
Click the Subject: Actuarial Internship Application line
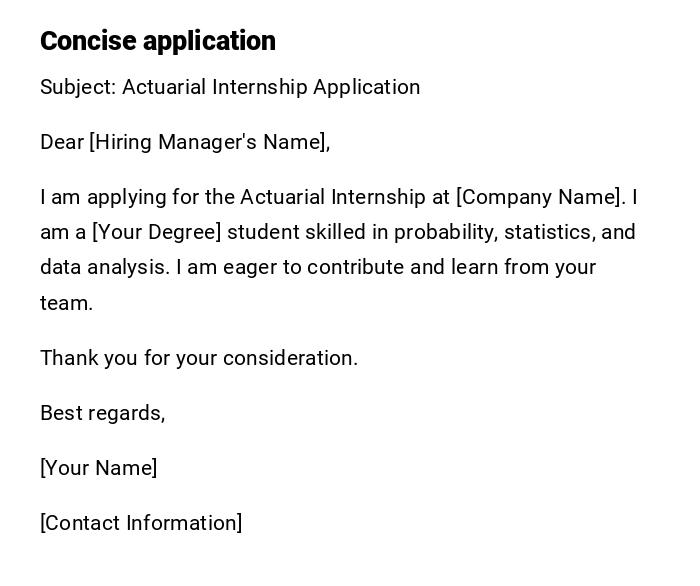(230, 87)
